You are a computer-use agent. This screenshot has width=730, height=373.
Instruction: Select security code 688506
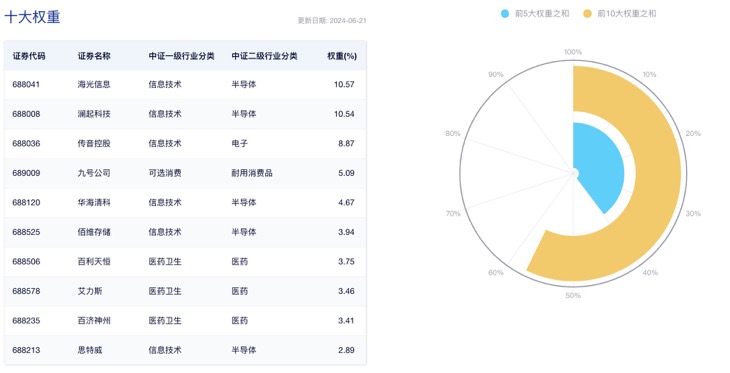coord(26,262)
